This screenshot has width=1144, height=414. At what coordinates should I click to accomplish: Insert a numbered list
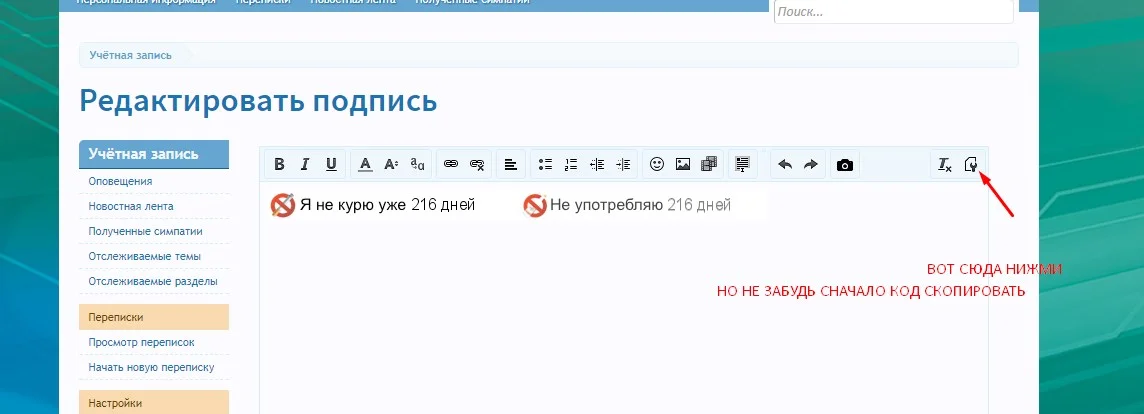pos(571,164)
